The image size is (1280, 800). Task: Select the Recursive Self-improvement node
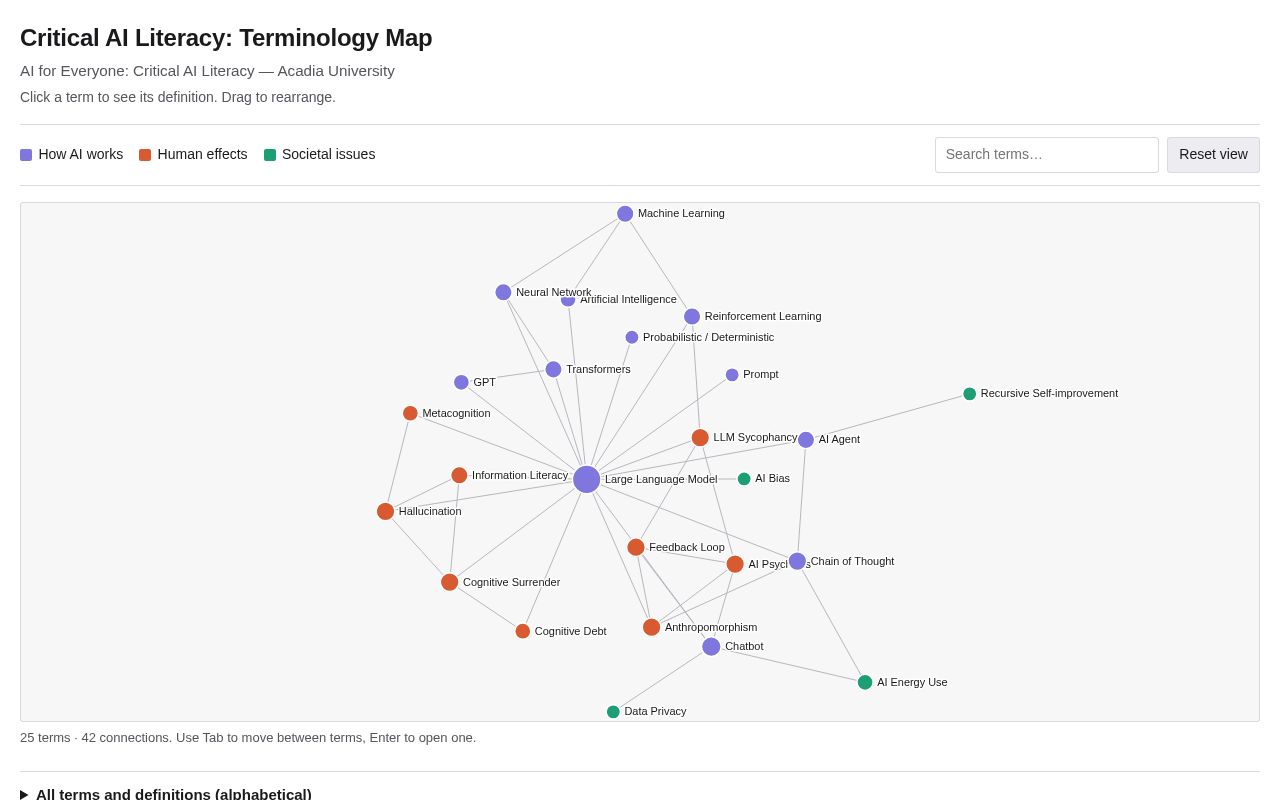[x=969, y=394]
